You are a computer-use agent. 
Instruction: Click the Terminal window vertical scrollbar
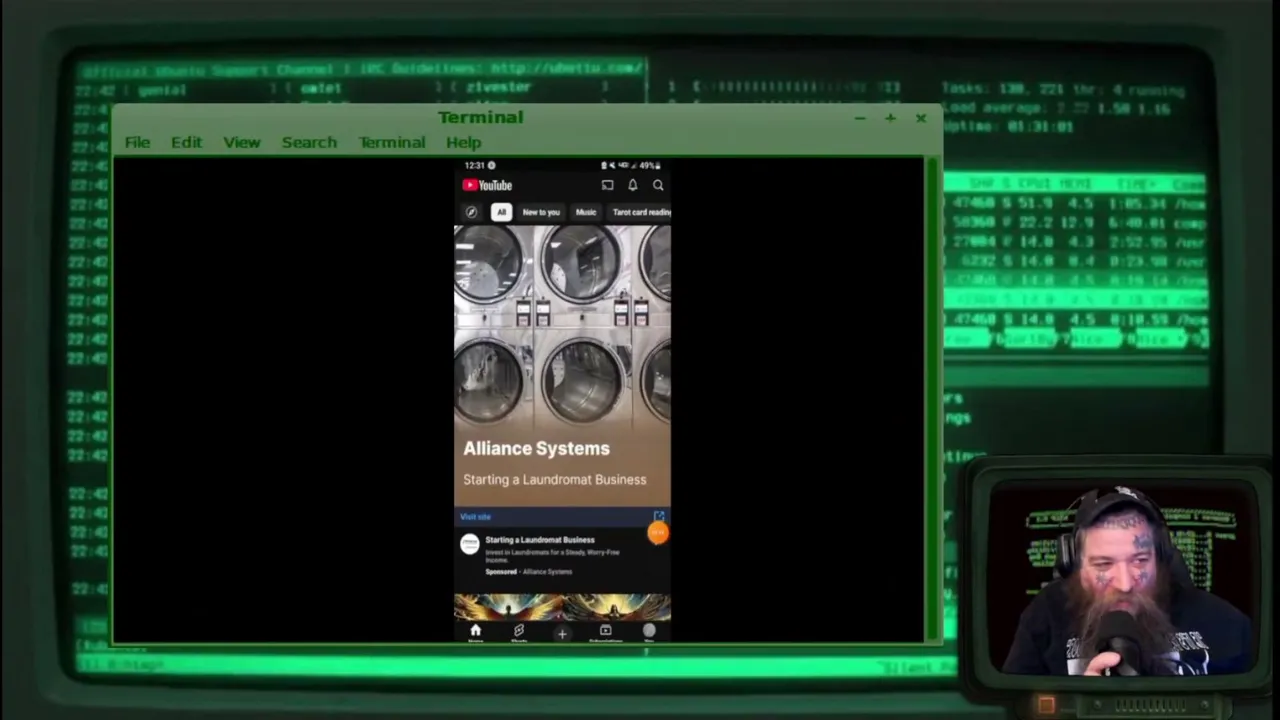point(933,399)
